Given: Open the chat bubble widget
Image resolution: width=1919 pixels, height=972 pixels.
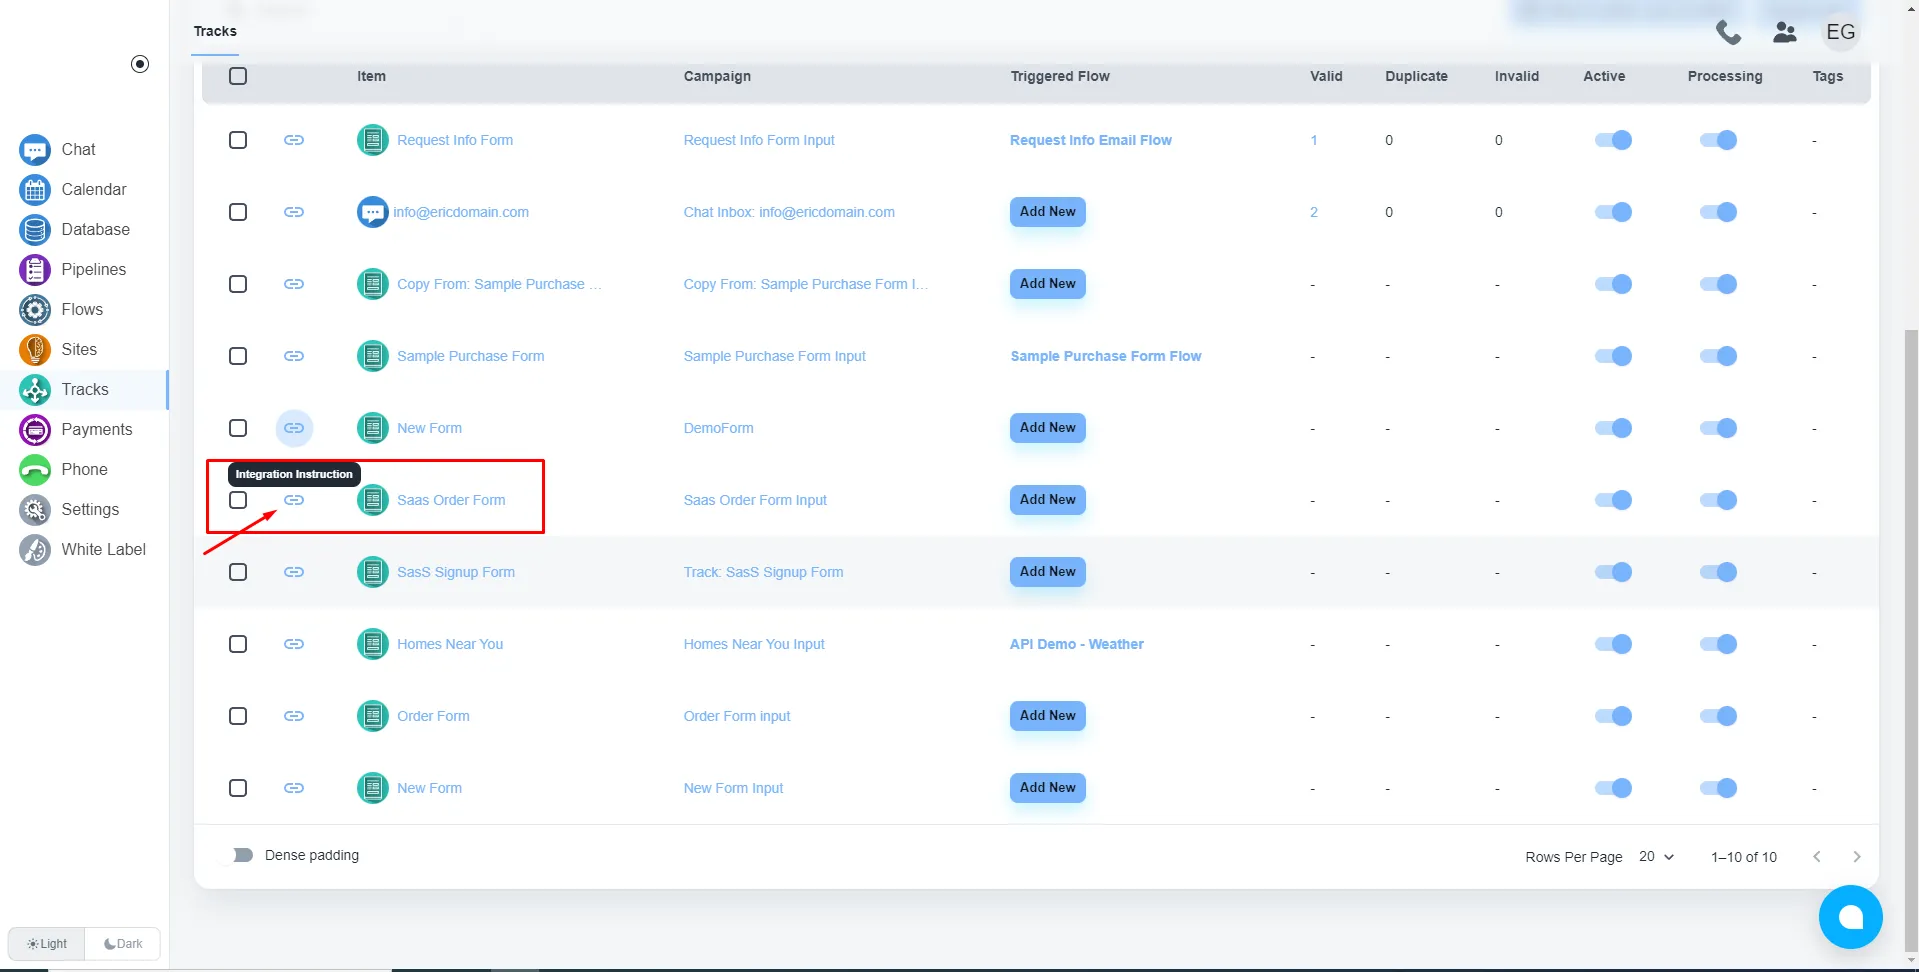Looking at the screenshot, I should click(1850, 917).
